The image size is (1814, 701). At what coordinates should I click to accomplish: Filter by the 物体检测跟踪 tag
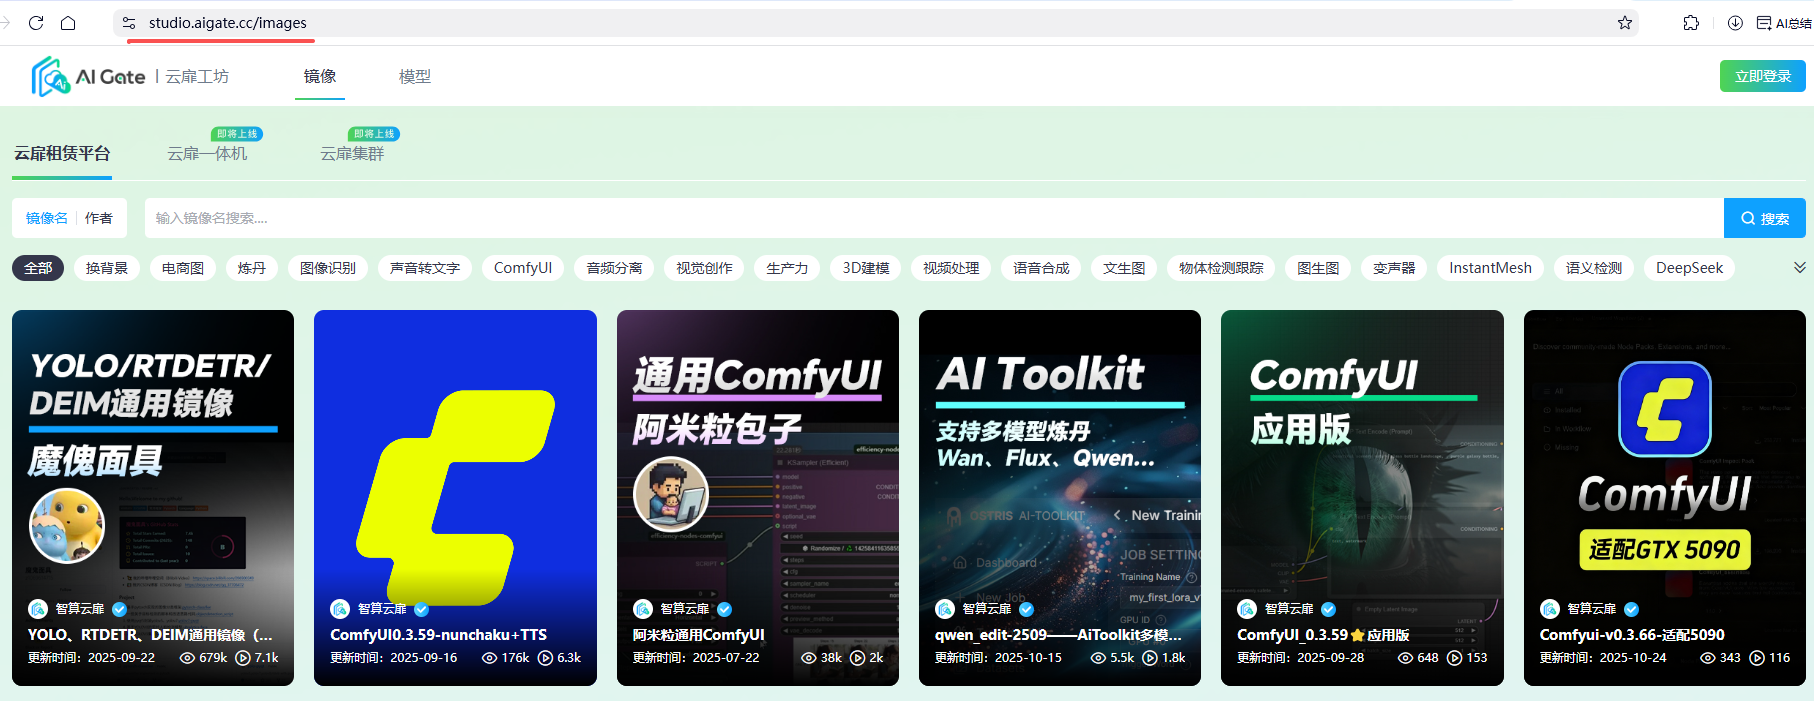(1221, 268)
